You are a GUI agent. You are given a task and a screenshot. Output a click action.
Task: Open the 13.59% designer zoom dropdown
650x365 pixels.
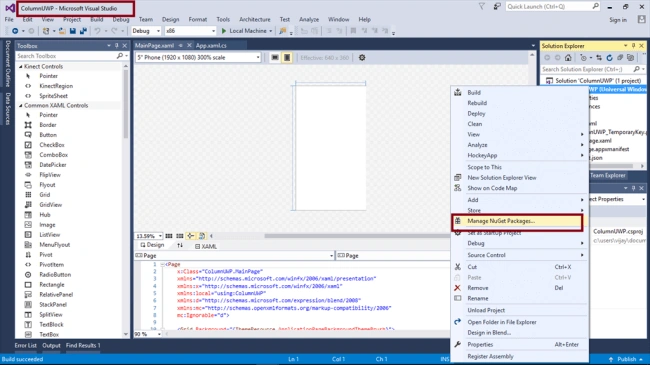point(149,236)
